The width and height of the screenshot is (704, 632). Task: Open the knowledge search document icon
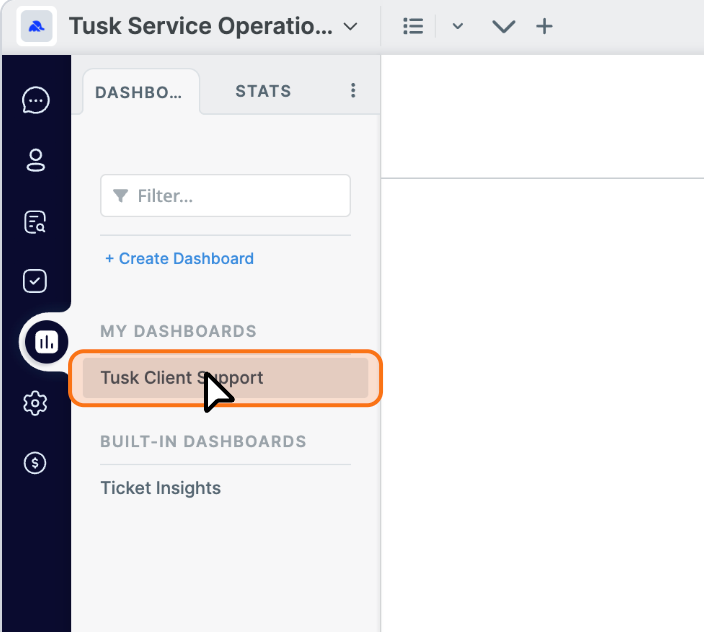coord(35,222)
